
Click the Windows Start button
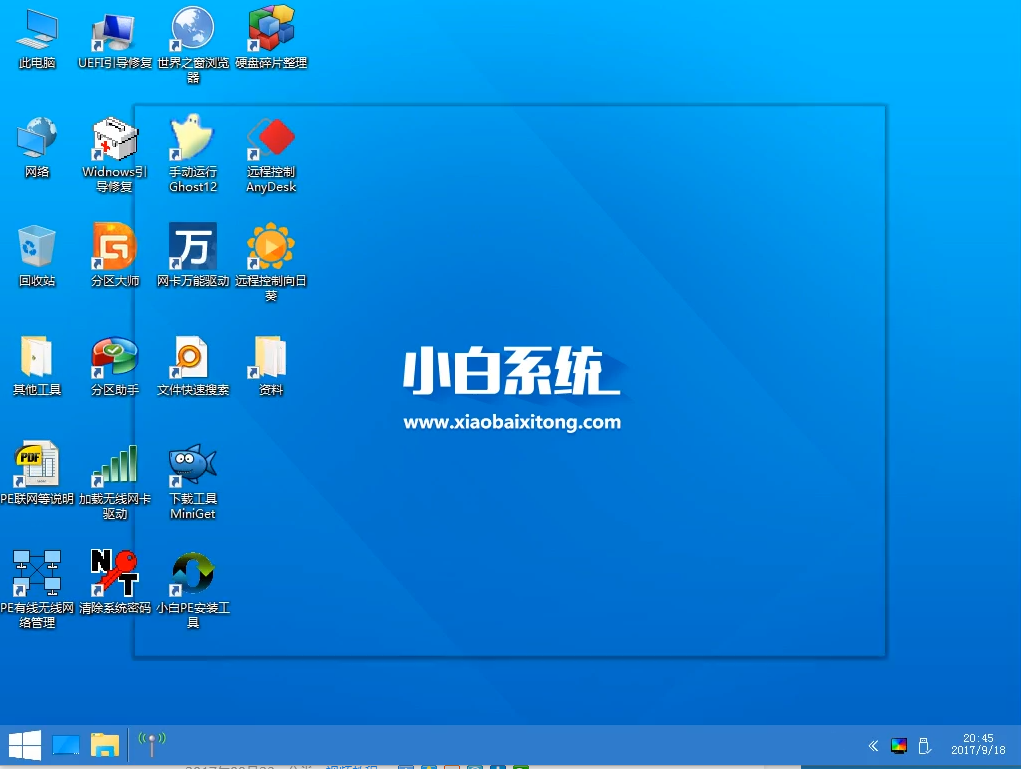point(24,745)
